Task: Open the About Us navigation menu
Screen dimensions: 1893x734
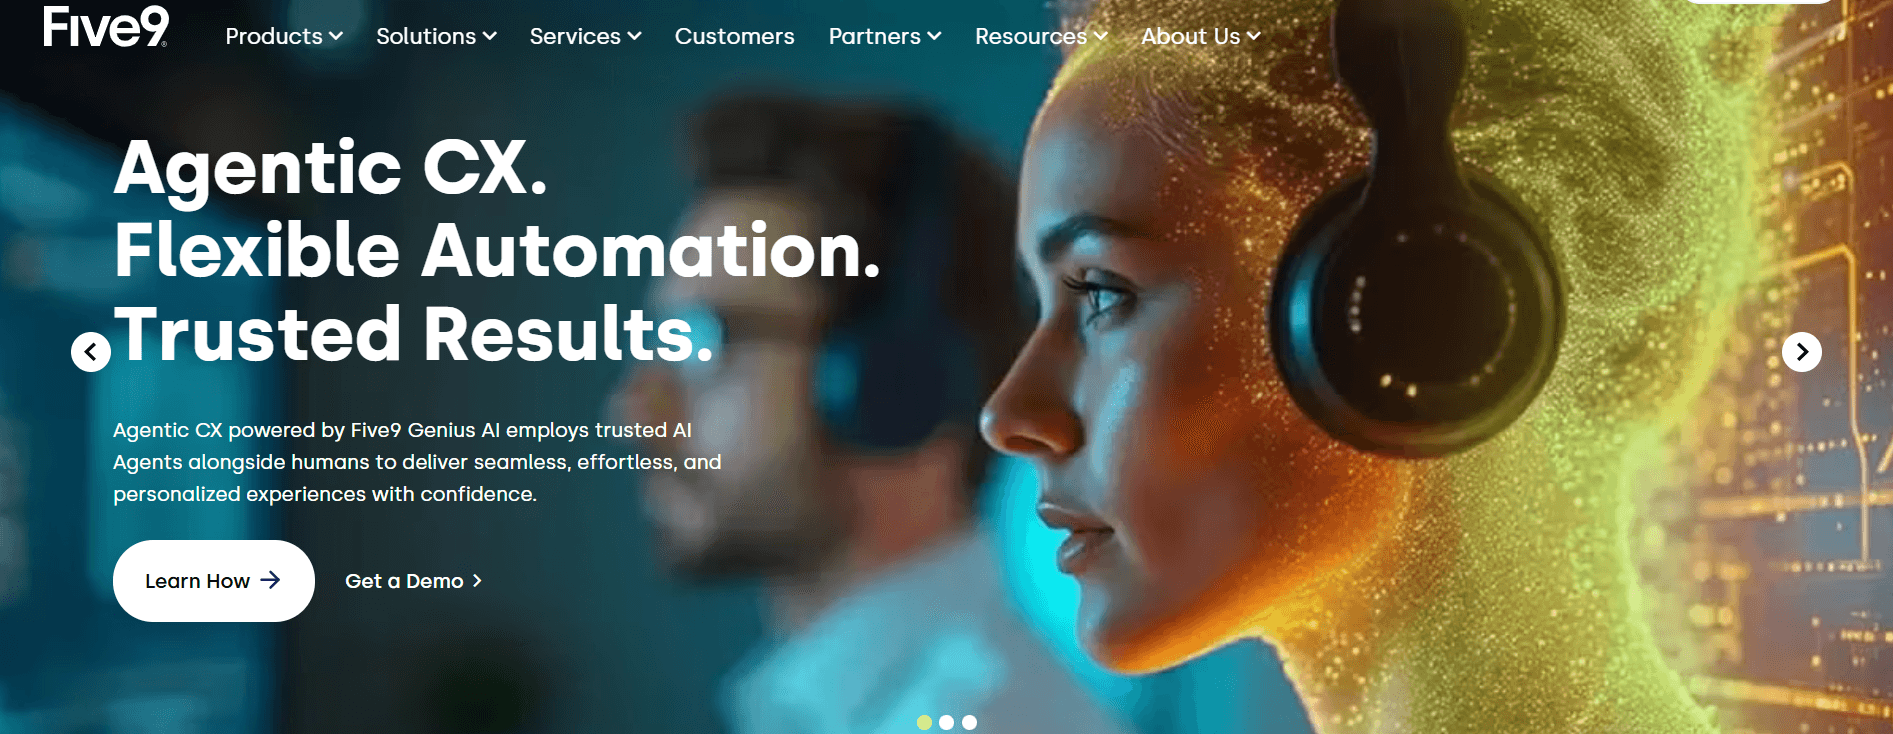Action: [x=1201, y=37]
